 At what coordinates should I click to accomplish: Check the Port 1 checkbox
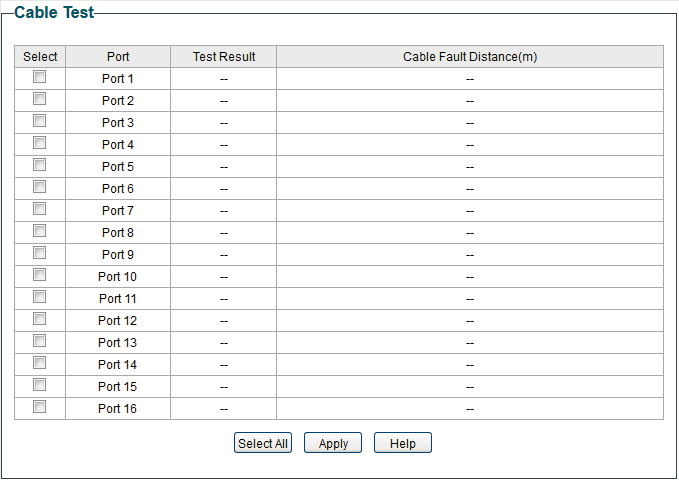point(40,77)
